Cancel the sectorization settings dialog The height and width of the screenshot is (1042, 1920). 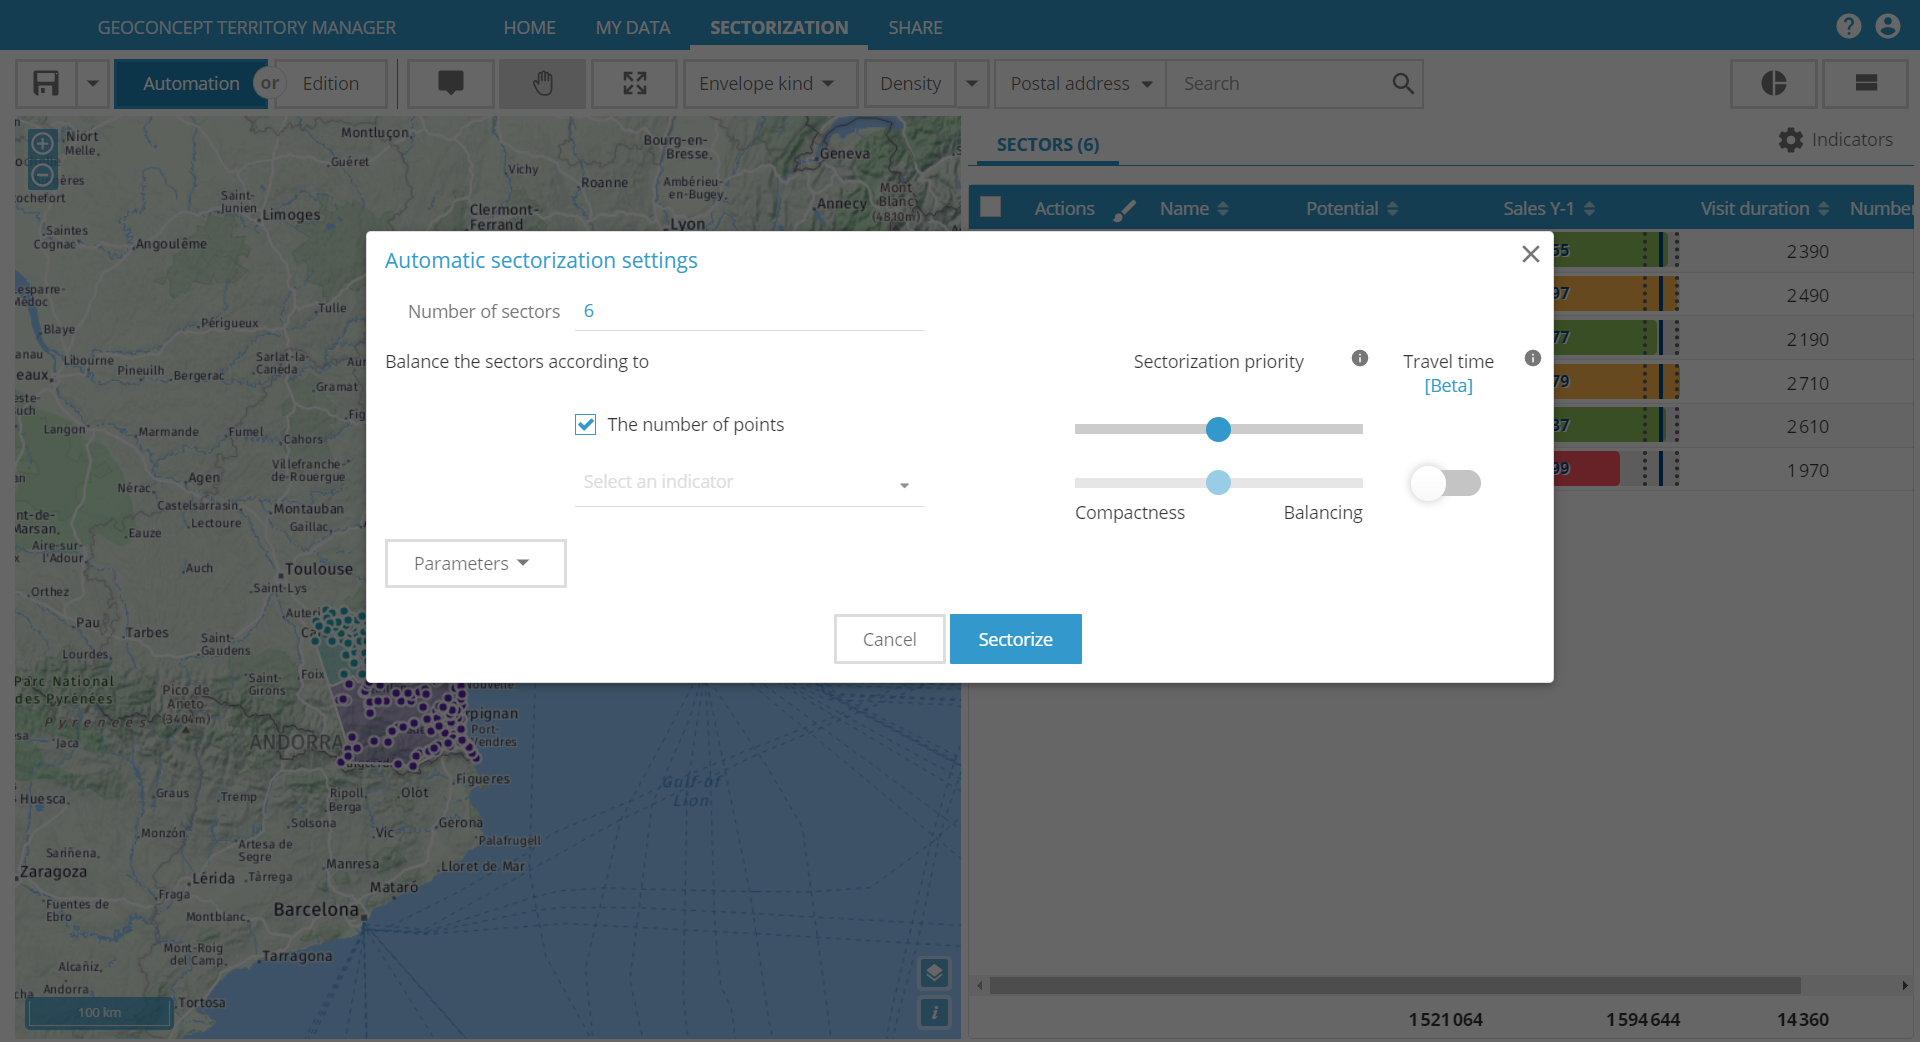click(x=889, y=639)
